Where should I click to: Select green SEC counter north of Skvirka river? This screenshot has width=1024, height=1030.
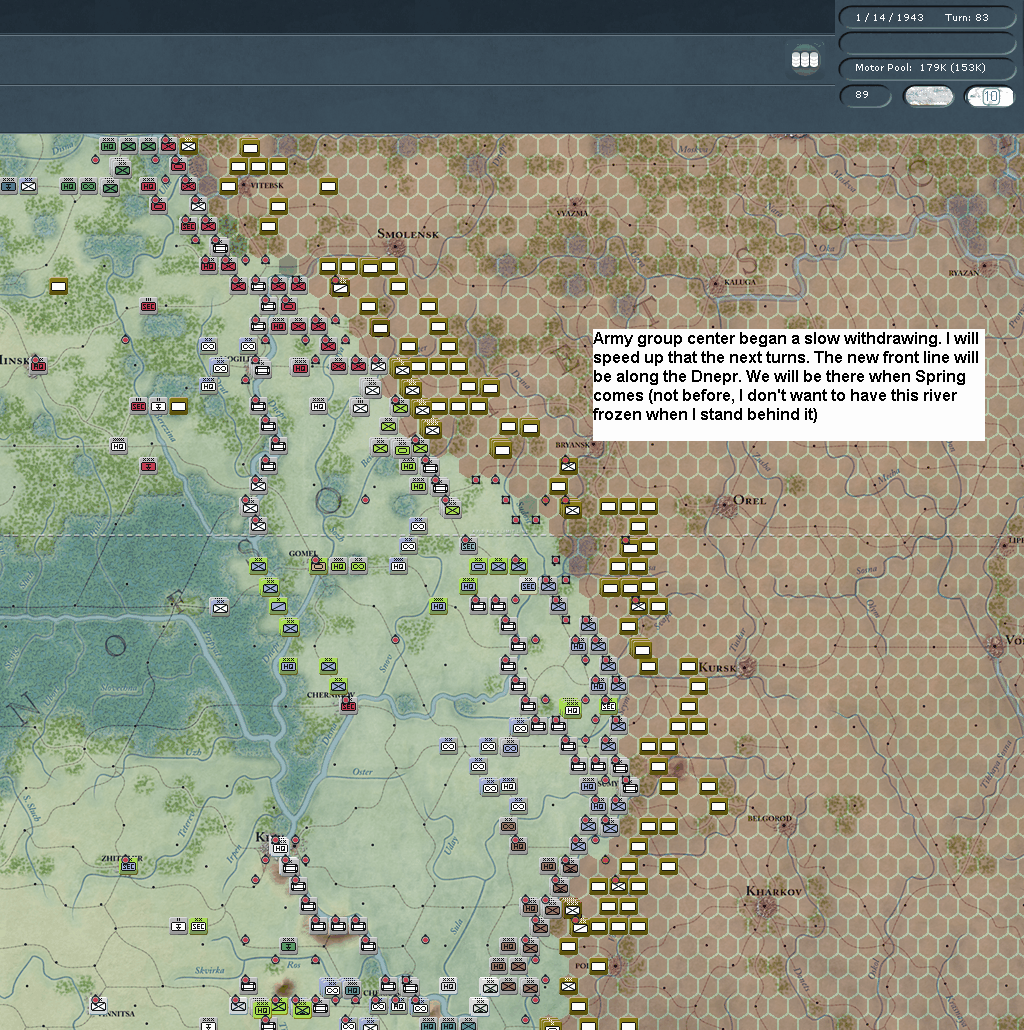coord(198,926)
